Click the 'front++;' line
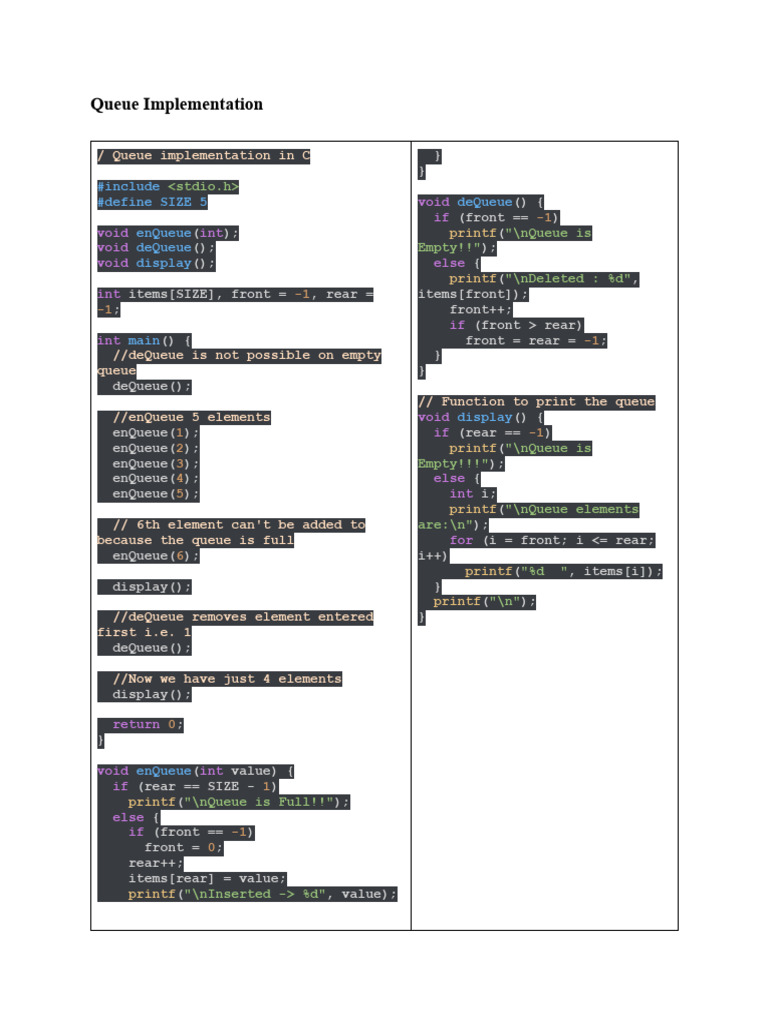Viewport: 768px width, 1024px height. pyautogui.click(x=481, y=310)
